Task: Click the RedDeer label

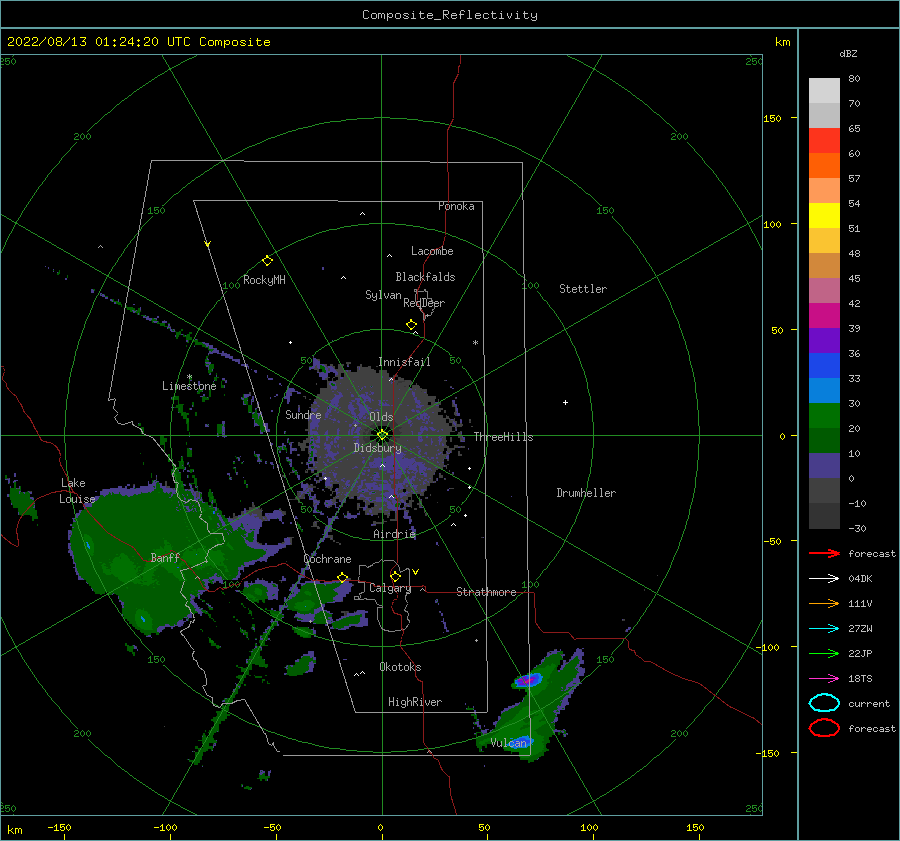Action: 424,303
